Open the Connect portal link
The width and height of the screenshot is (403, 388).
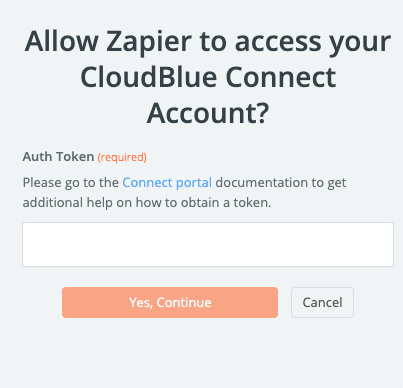point(167,183)
